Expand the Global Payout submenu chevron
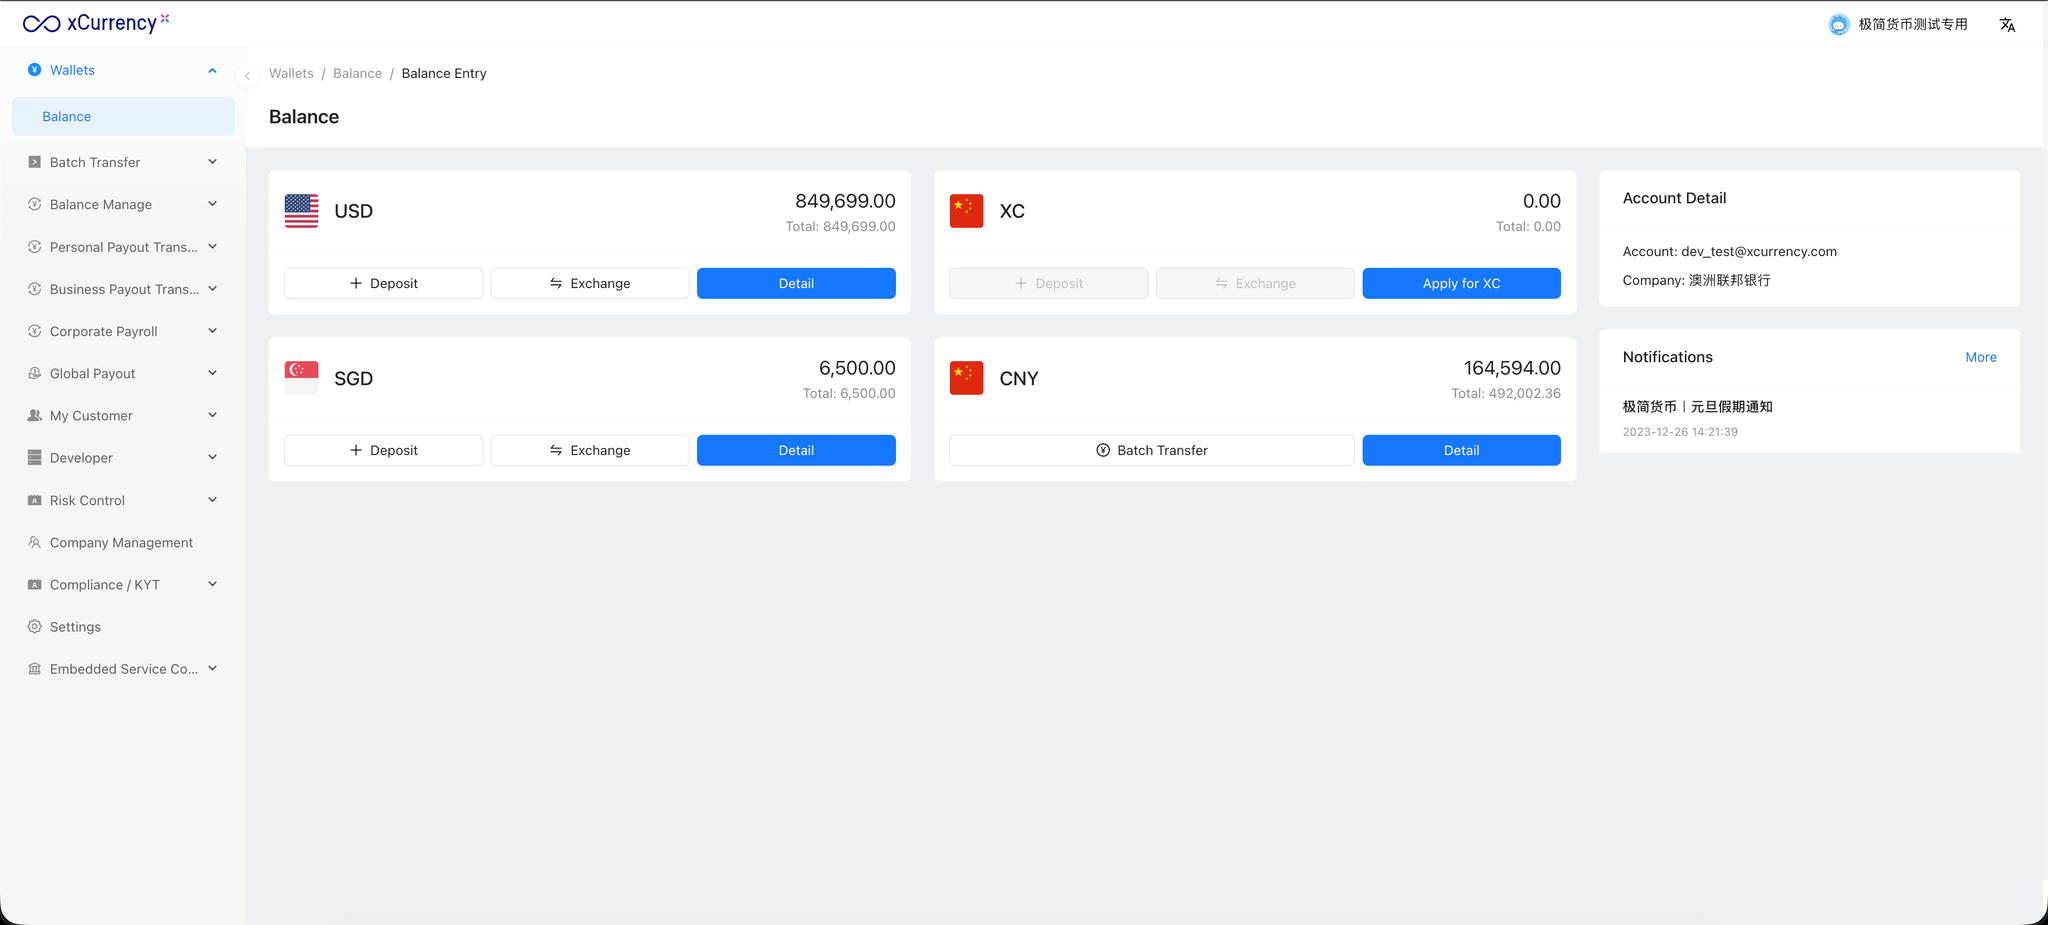 (212, 373)
